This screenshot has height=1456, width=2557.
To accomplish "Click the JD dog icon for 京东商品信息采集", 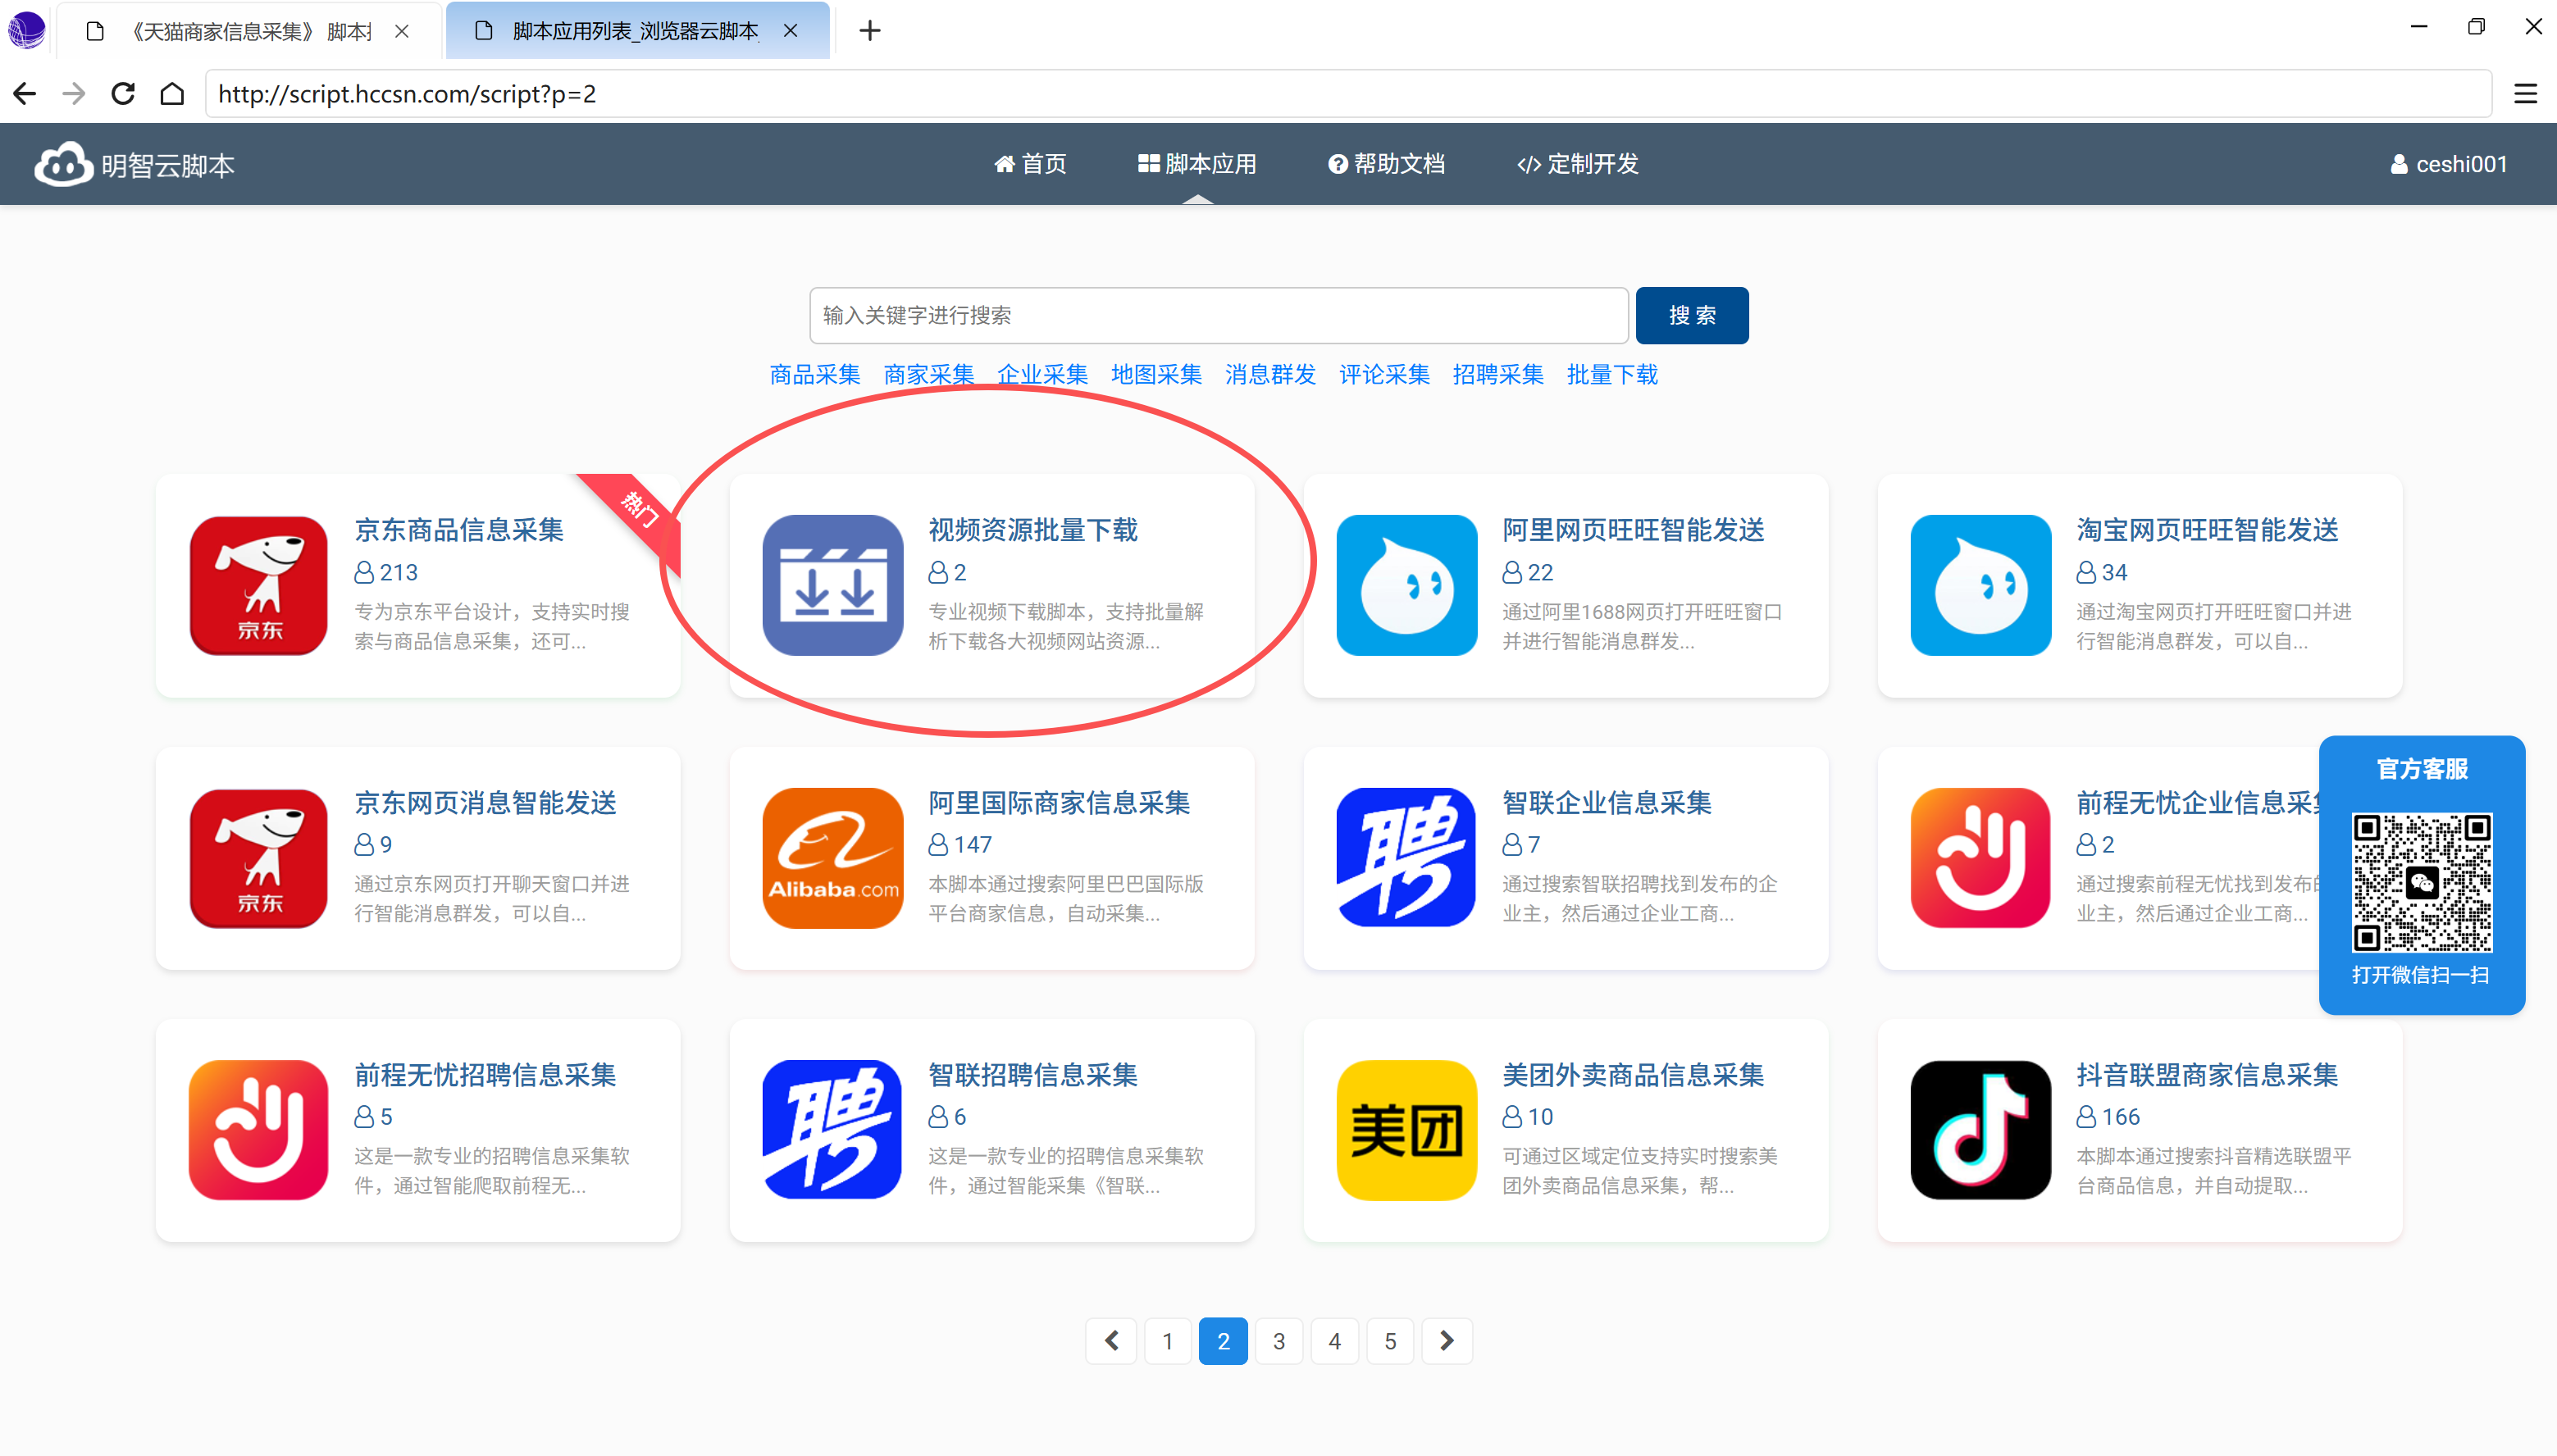I will [258, 585].
